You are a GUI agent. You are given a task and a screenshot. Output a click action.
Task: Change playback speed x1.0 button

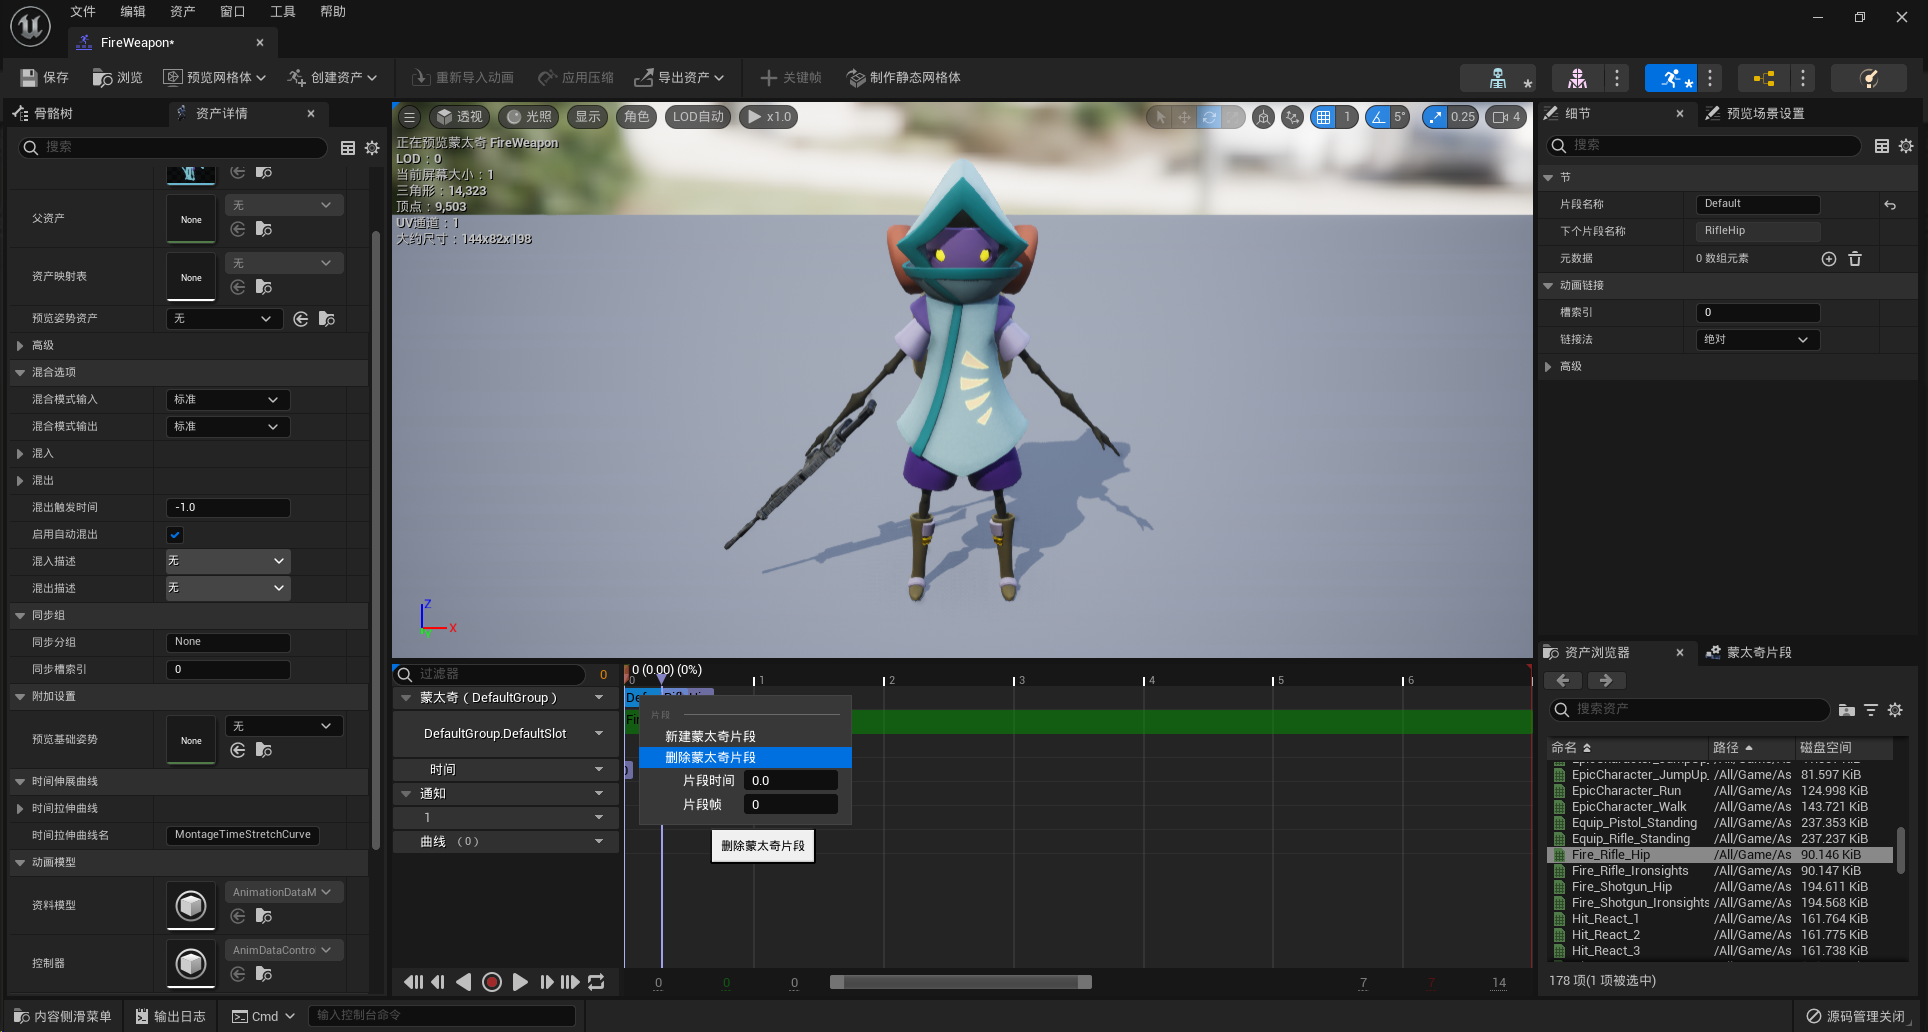pos(769,117)
